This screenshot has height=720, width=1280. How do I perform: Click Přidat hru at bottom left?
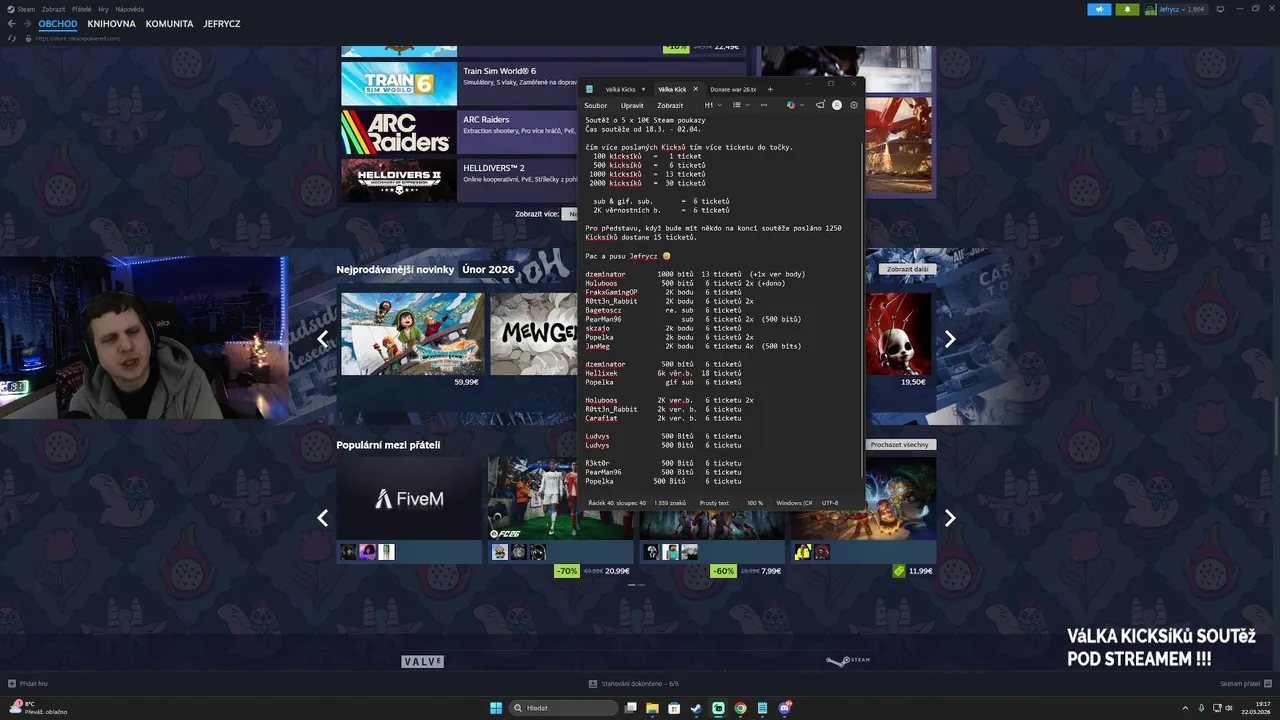click(x=28, y=683)
